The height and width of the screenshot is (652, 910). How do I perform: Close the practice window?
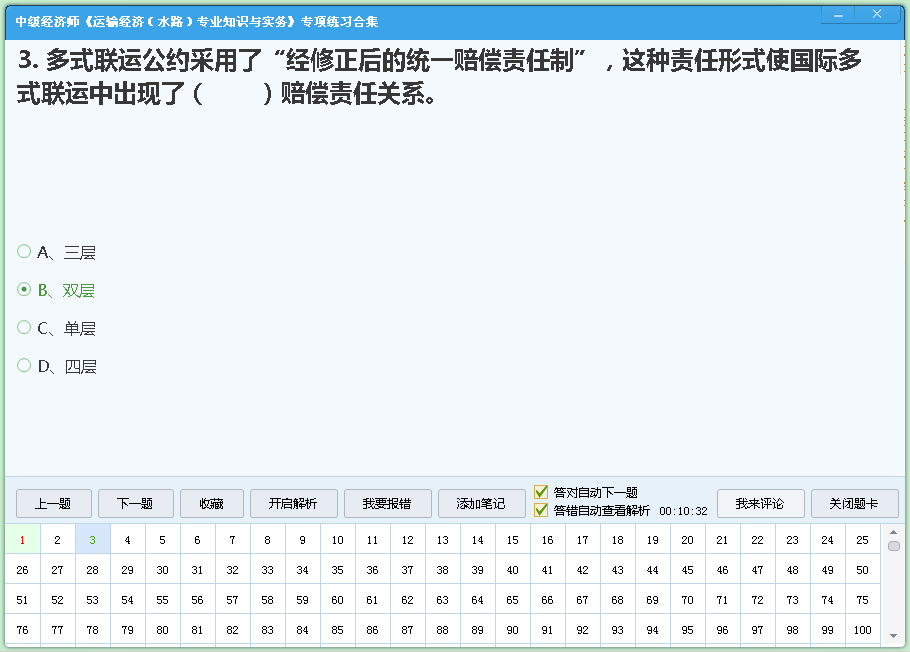pos(877,14)
